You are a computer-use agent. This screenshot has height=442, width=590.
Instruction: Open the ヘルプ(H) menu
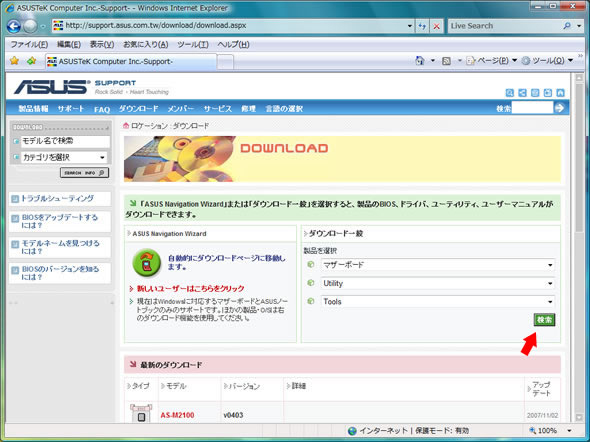[x=233, y=44]
